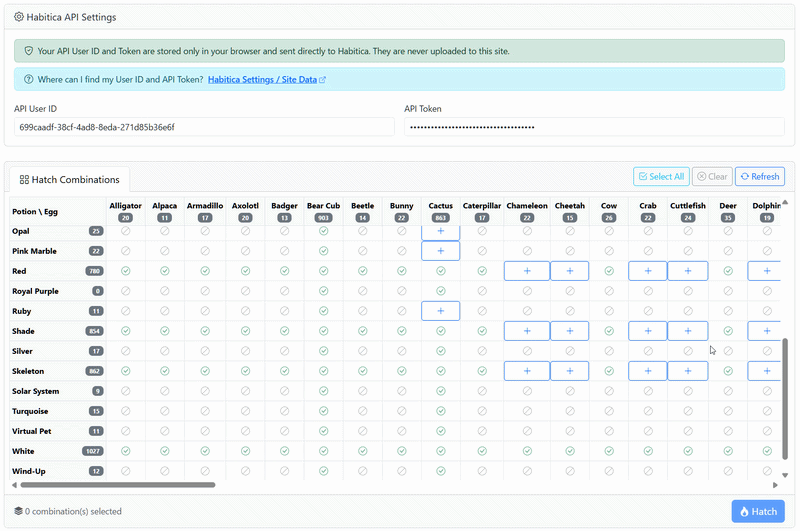
Task: Click the owned checkmark for Opal Bear Cub
Action: point(323,231)
